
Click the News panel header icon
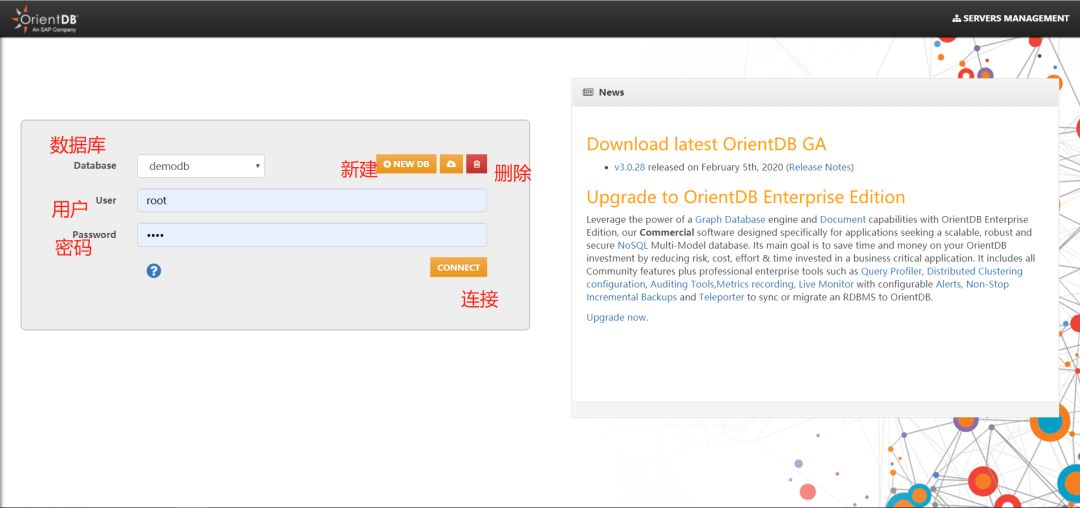point(588,92)
